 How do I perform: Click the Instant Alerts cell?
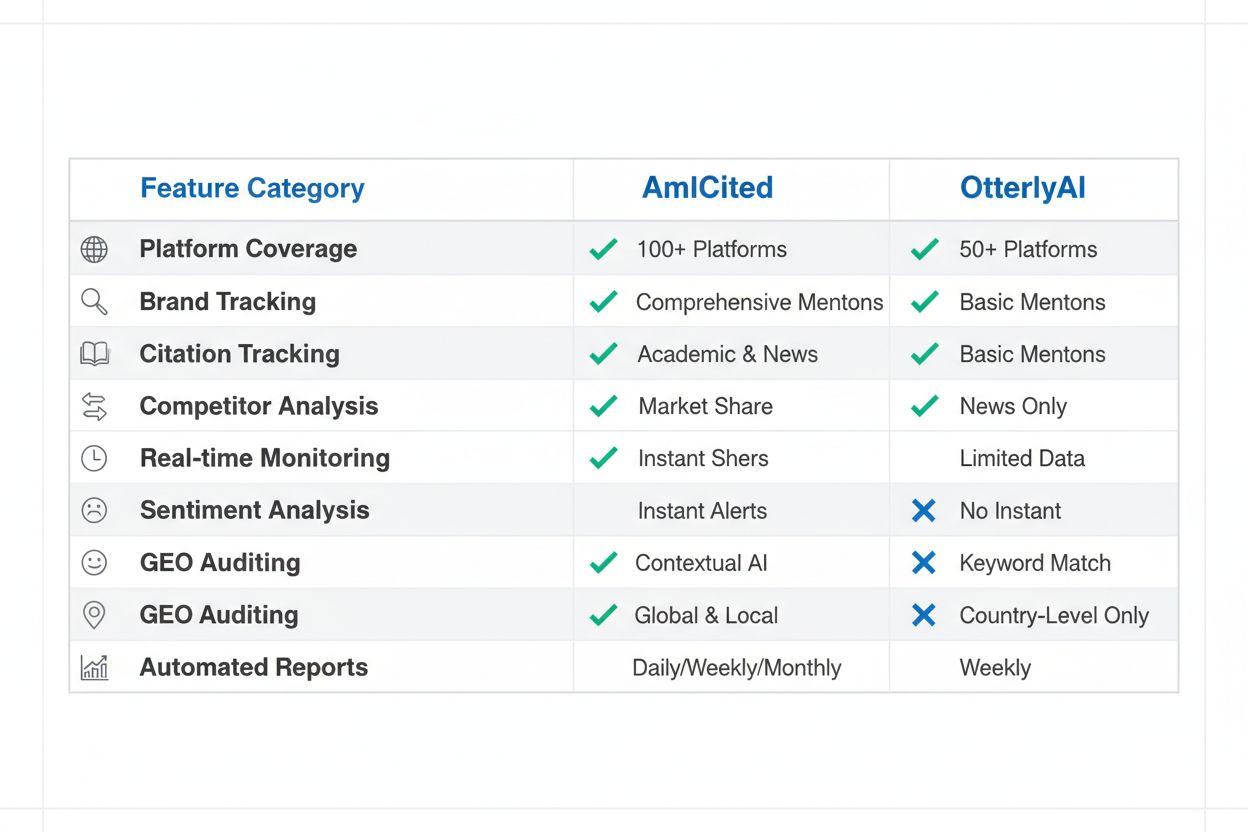coord(702,509)
